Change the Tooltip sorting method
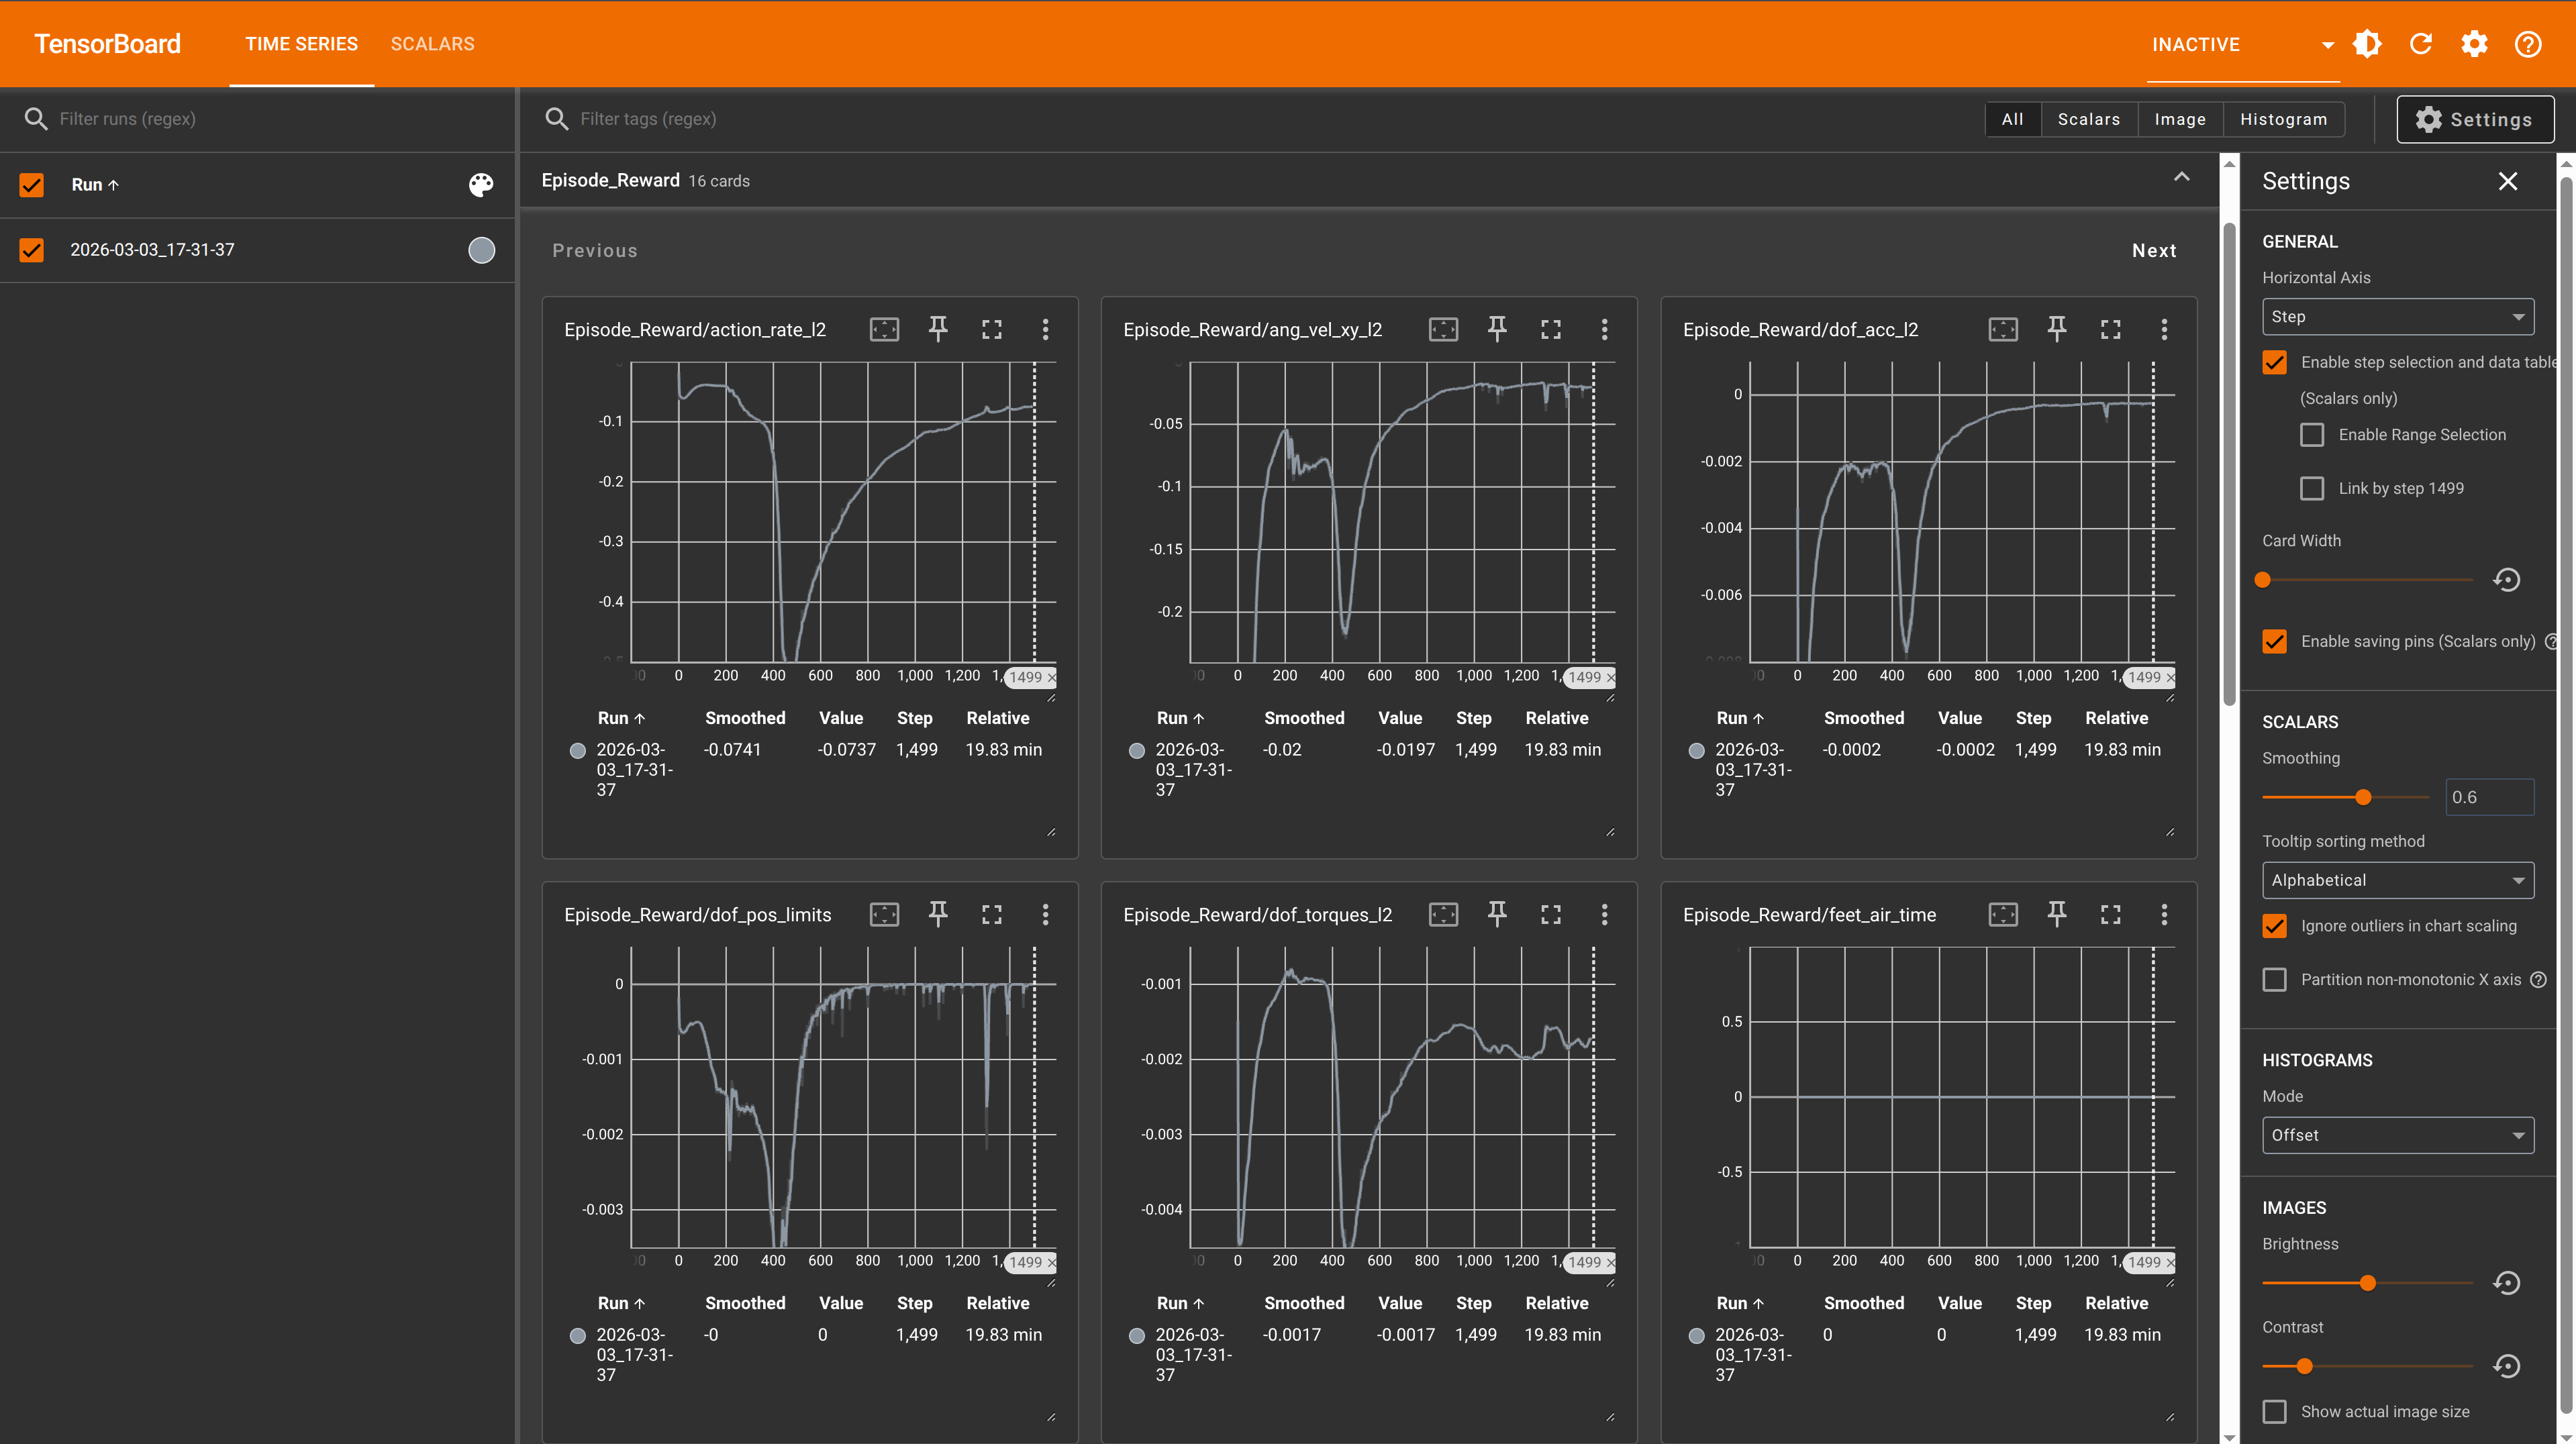 2397,880
